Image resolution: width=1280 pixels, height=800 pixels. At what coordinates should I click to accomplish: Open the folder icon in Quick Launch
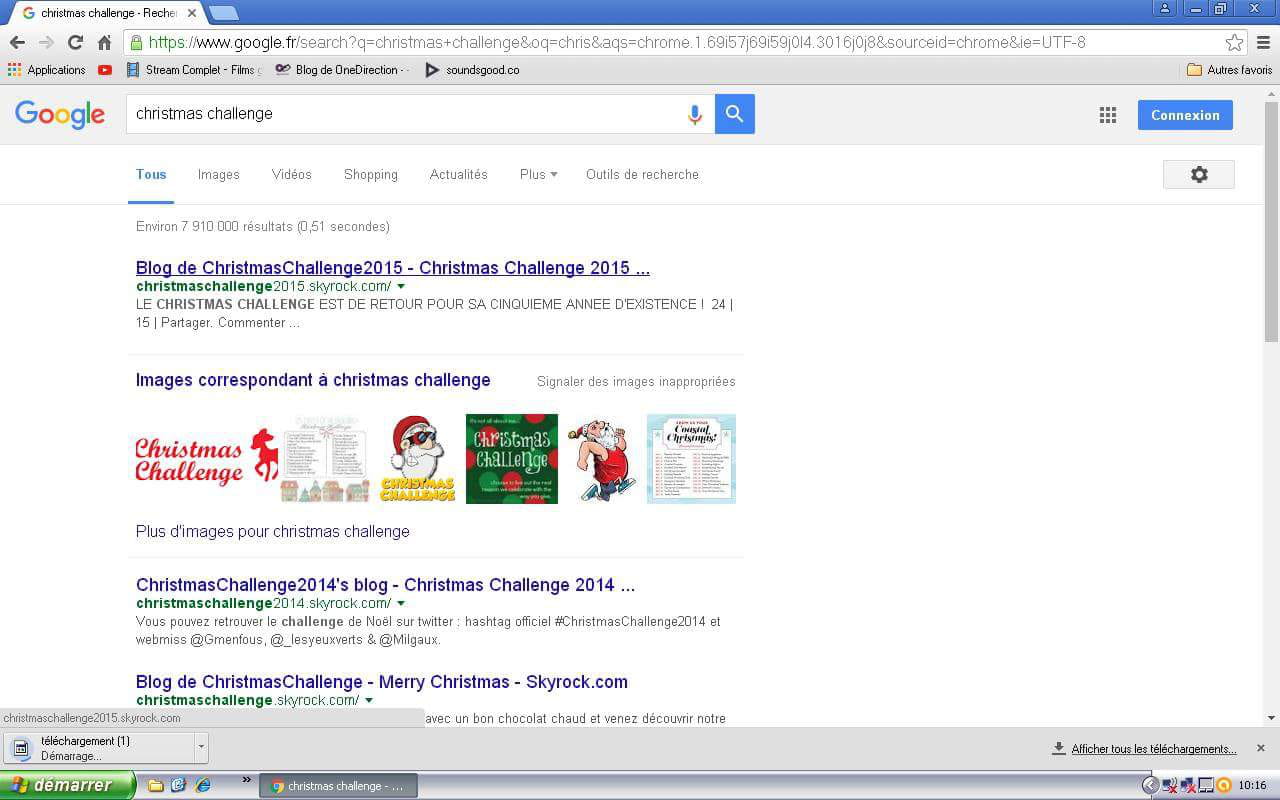[156, 786]
